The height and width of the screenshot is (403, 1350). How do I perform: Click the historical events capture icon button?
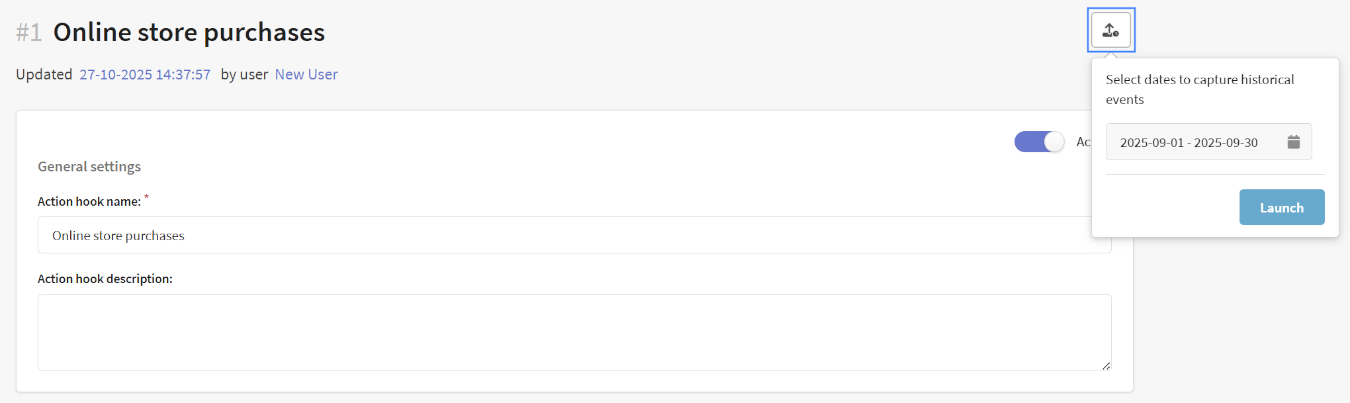tap(1111, 30)
